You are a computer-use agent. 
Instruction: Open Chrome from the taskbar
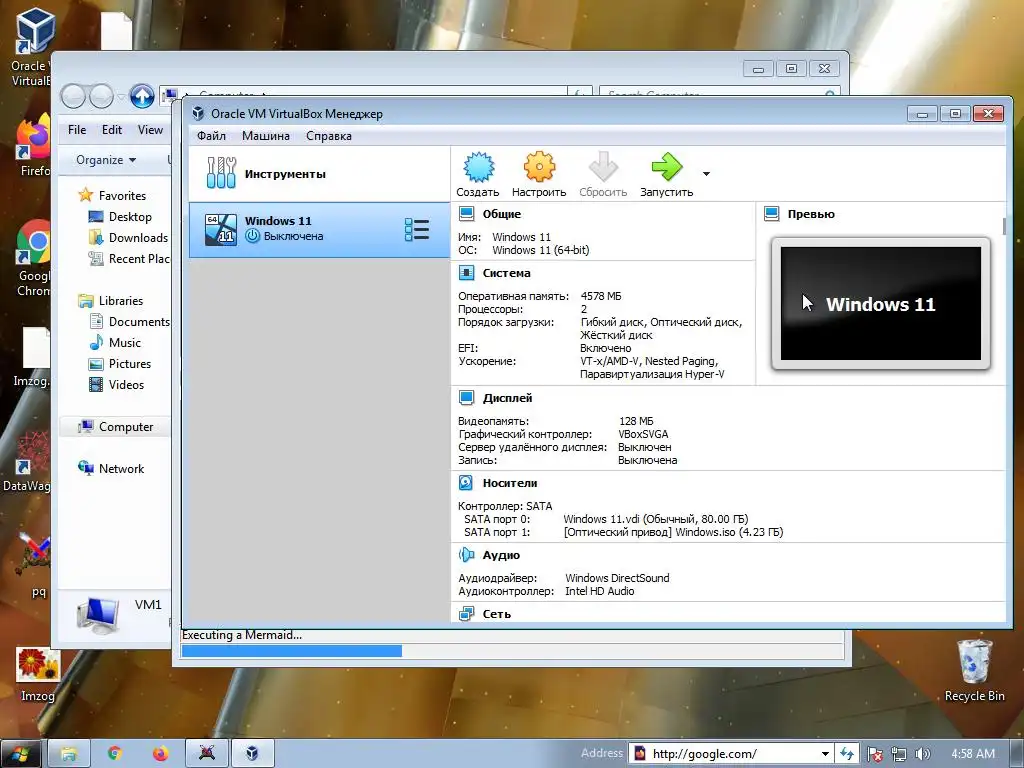(115, 754)
